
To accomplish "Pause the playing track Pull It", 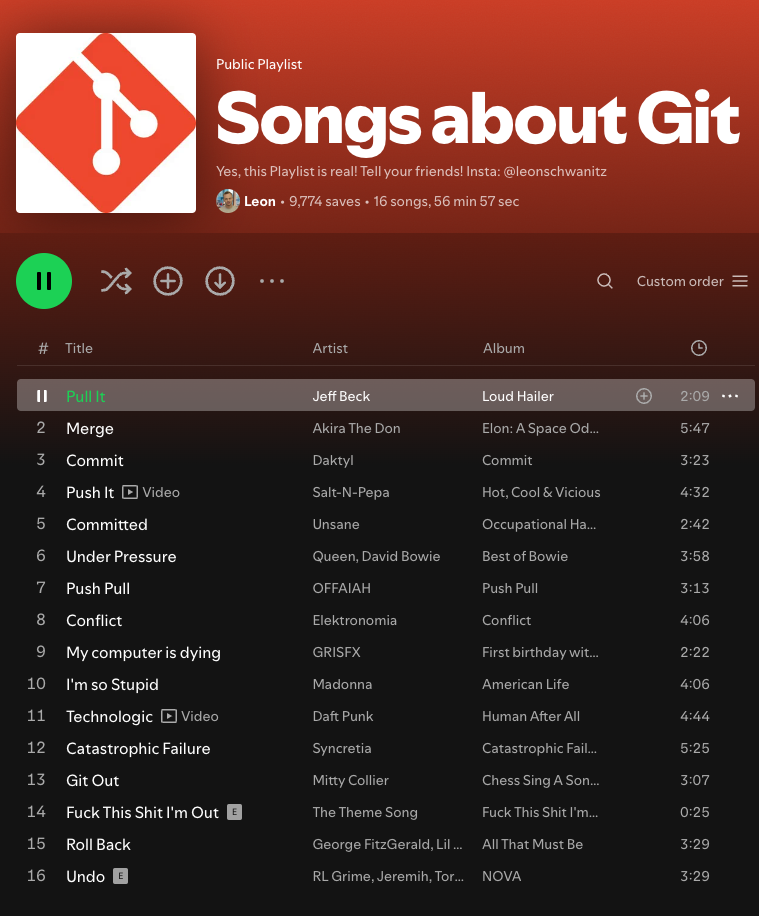I will (41, 396).
